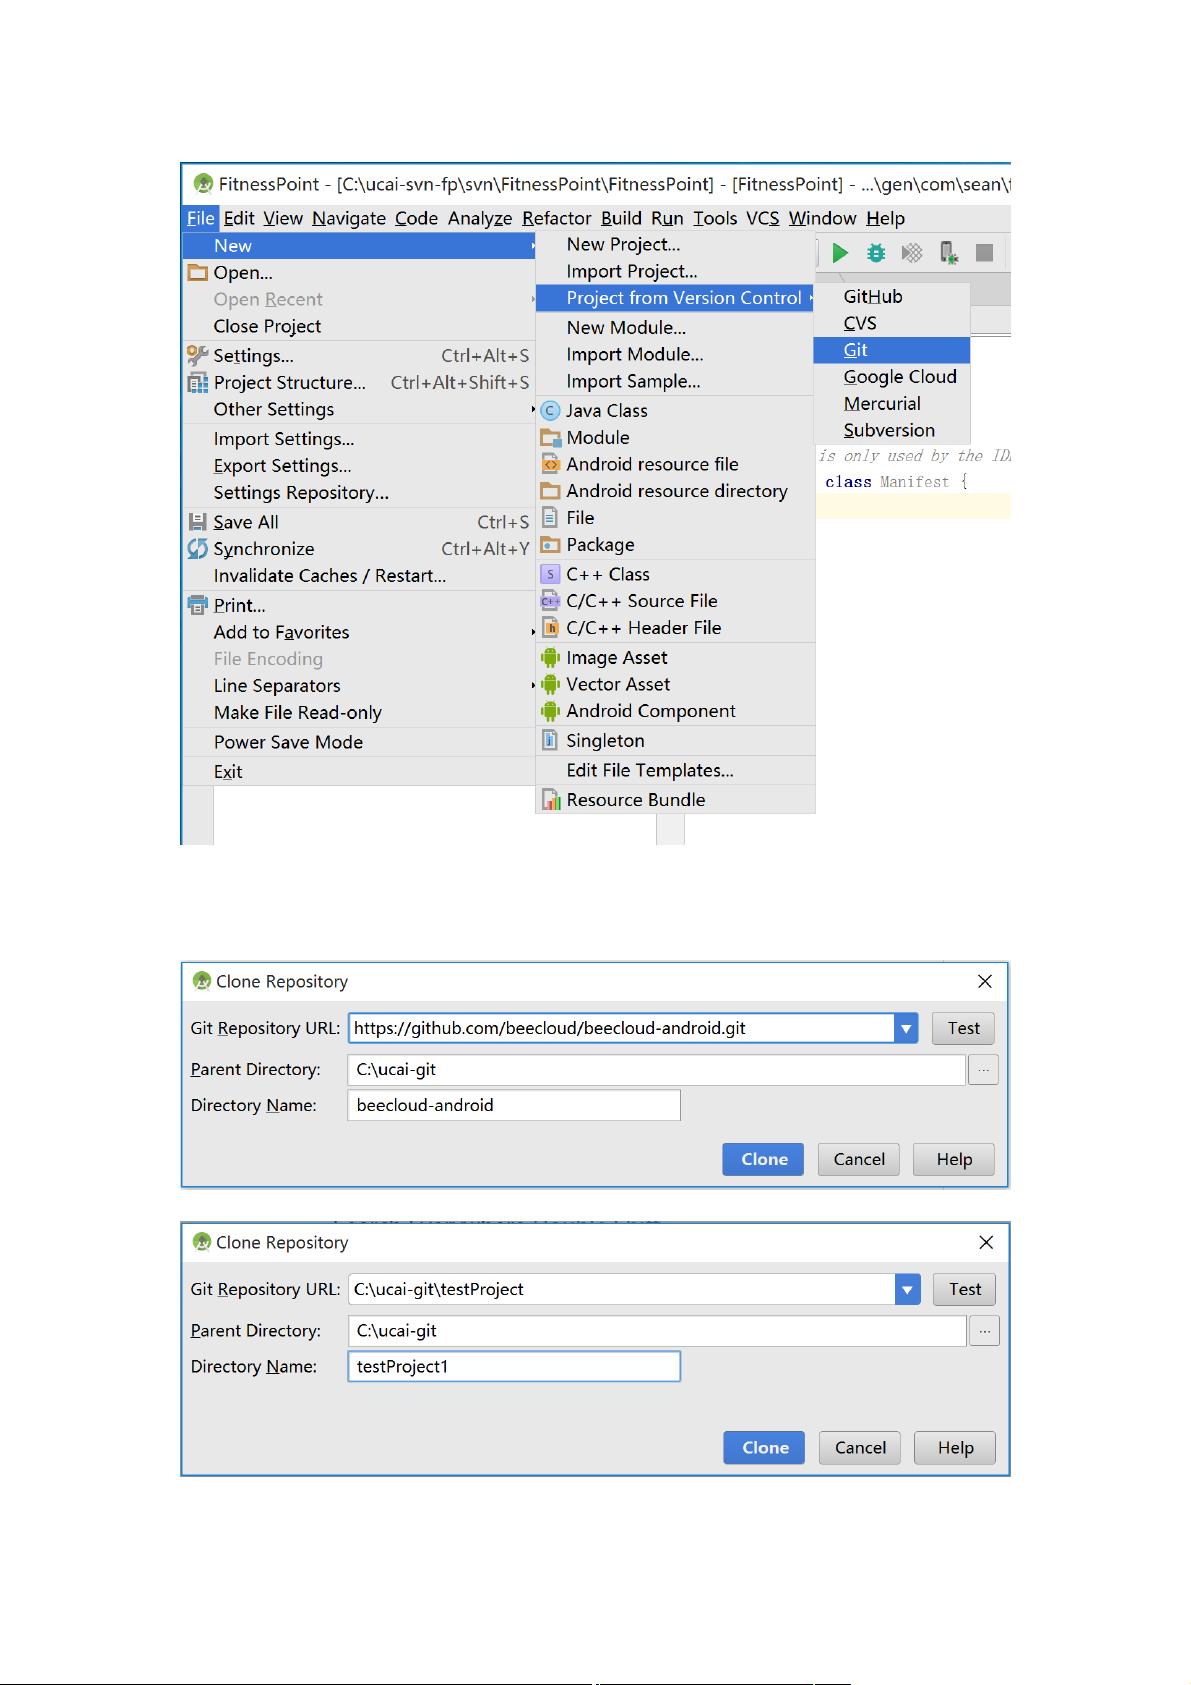Image resolution: width=1191 pixels, height=1685 pixels.
Task: Expand Project from Version Control submenu
Action: tap(676, 298)
